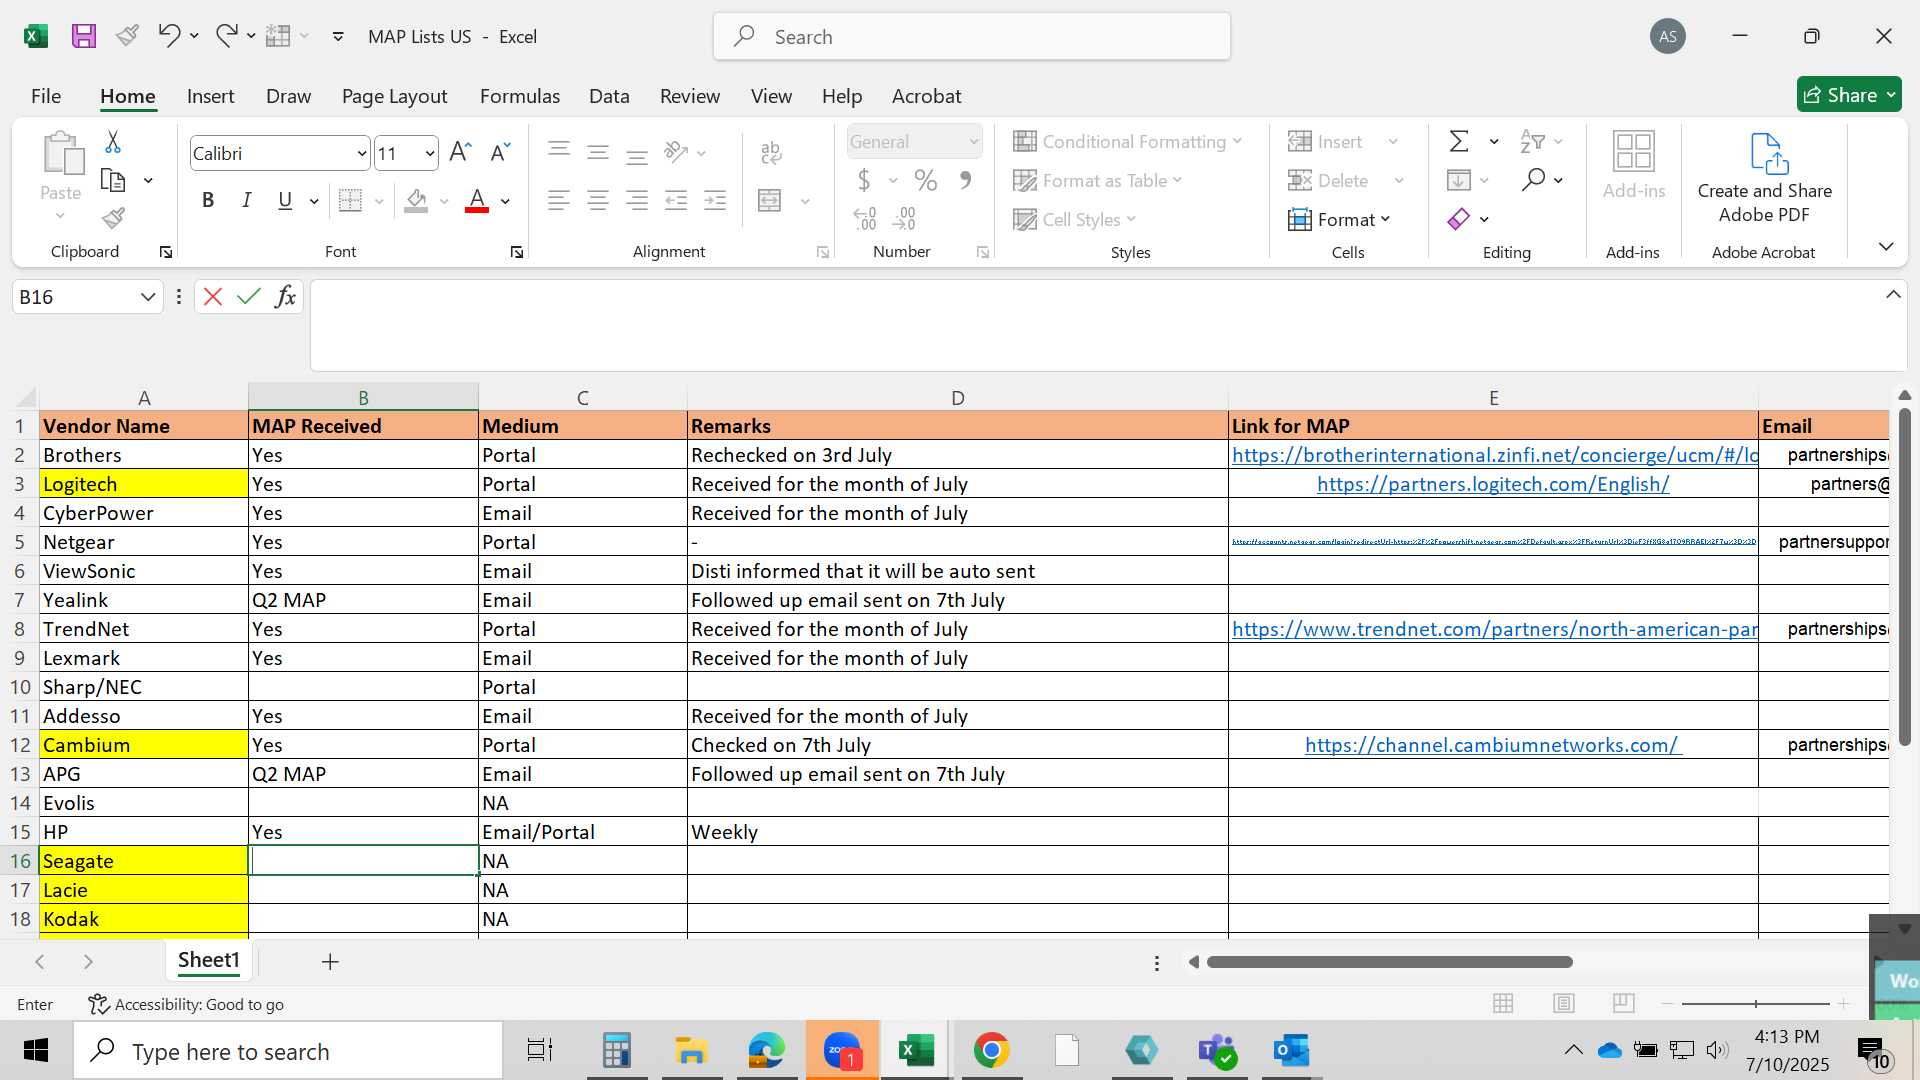Toggle Underline formatting
Viewport: 1920px width, 1080px height.
tap(285, 200)
